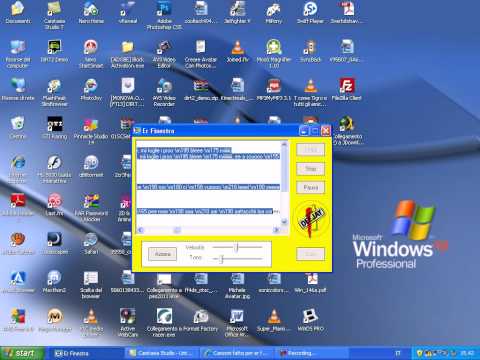Launch Moo0 Magnifier 1.00 shortcut
The image size is (480, 360).
coord(274,53)
